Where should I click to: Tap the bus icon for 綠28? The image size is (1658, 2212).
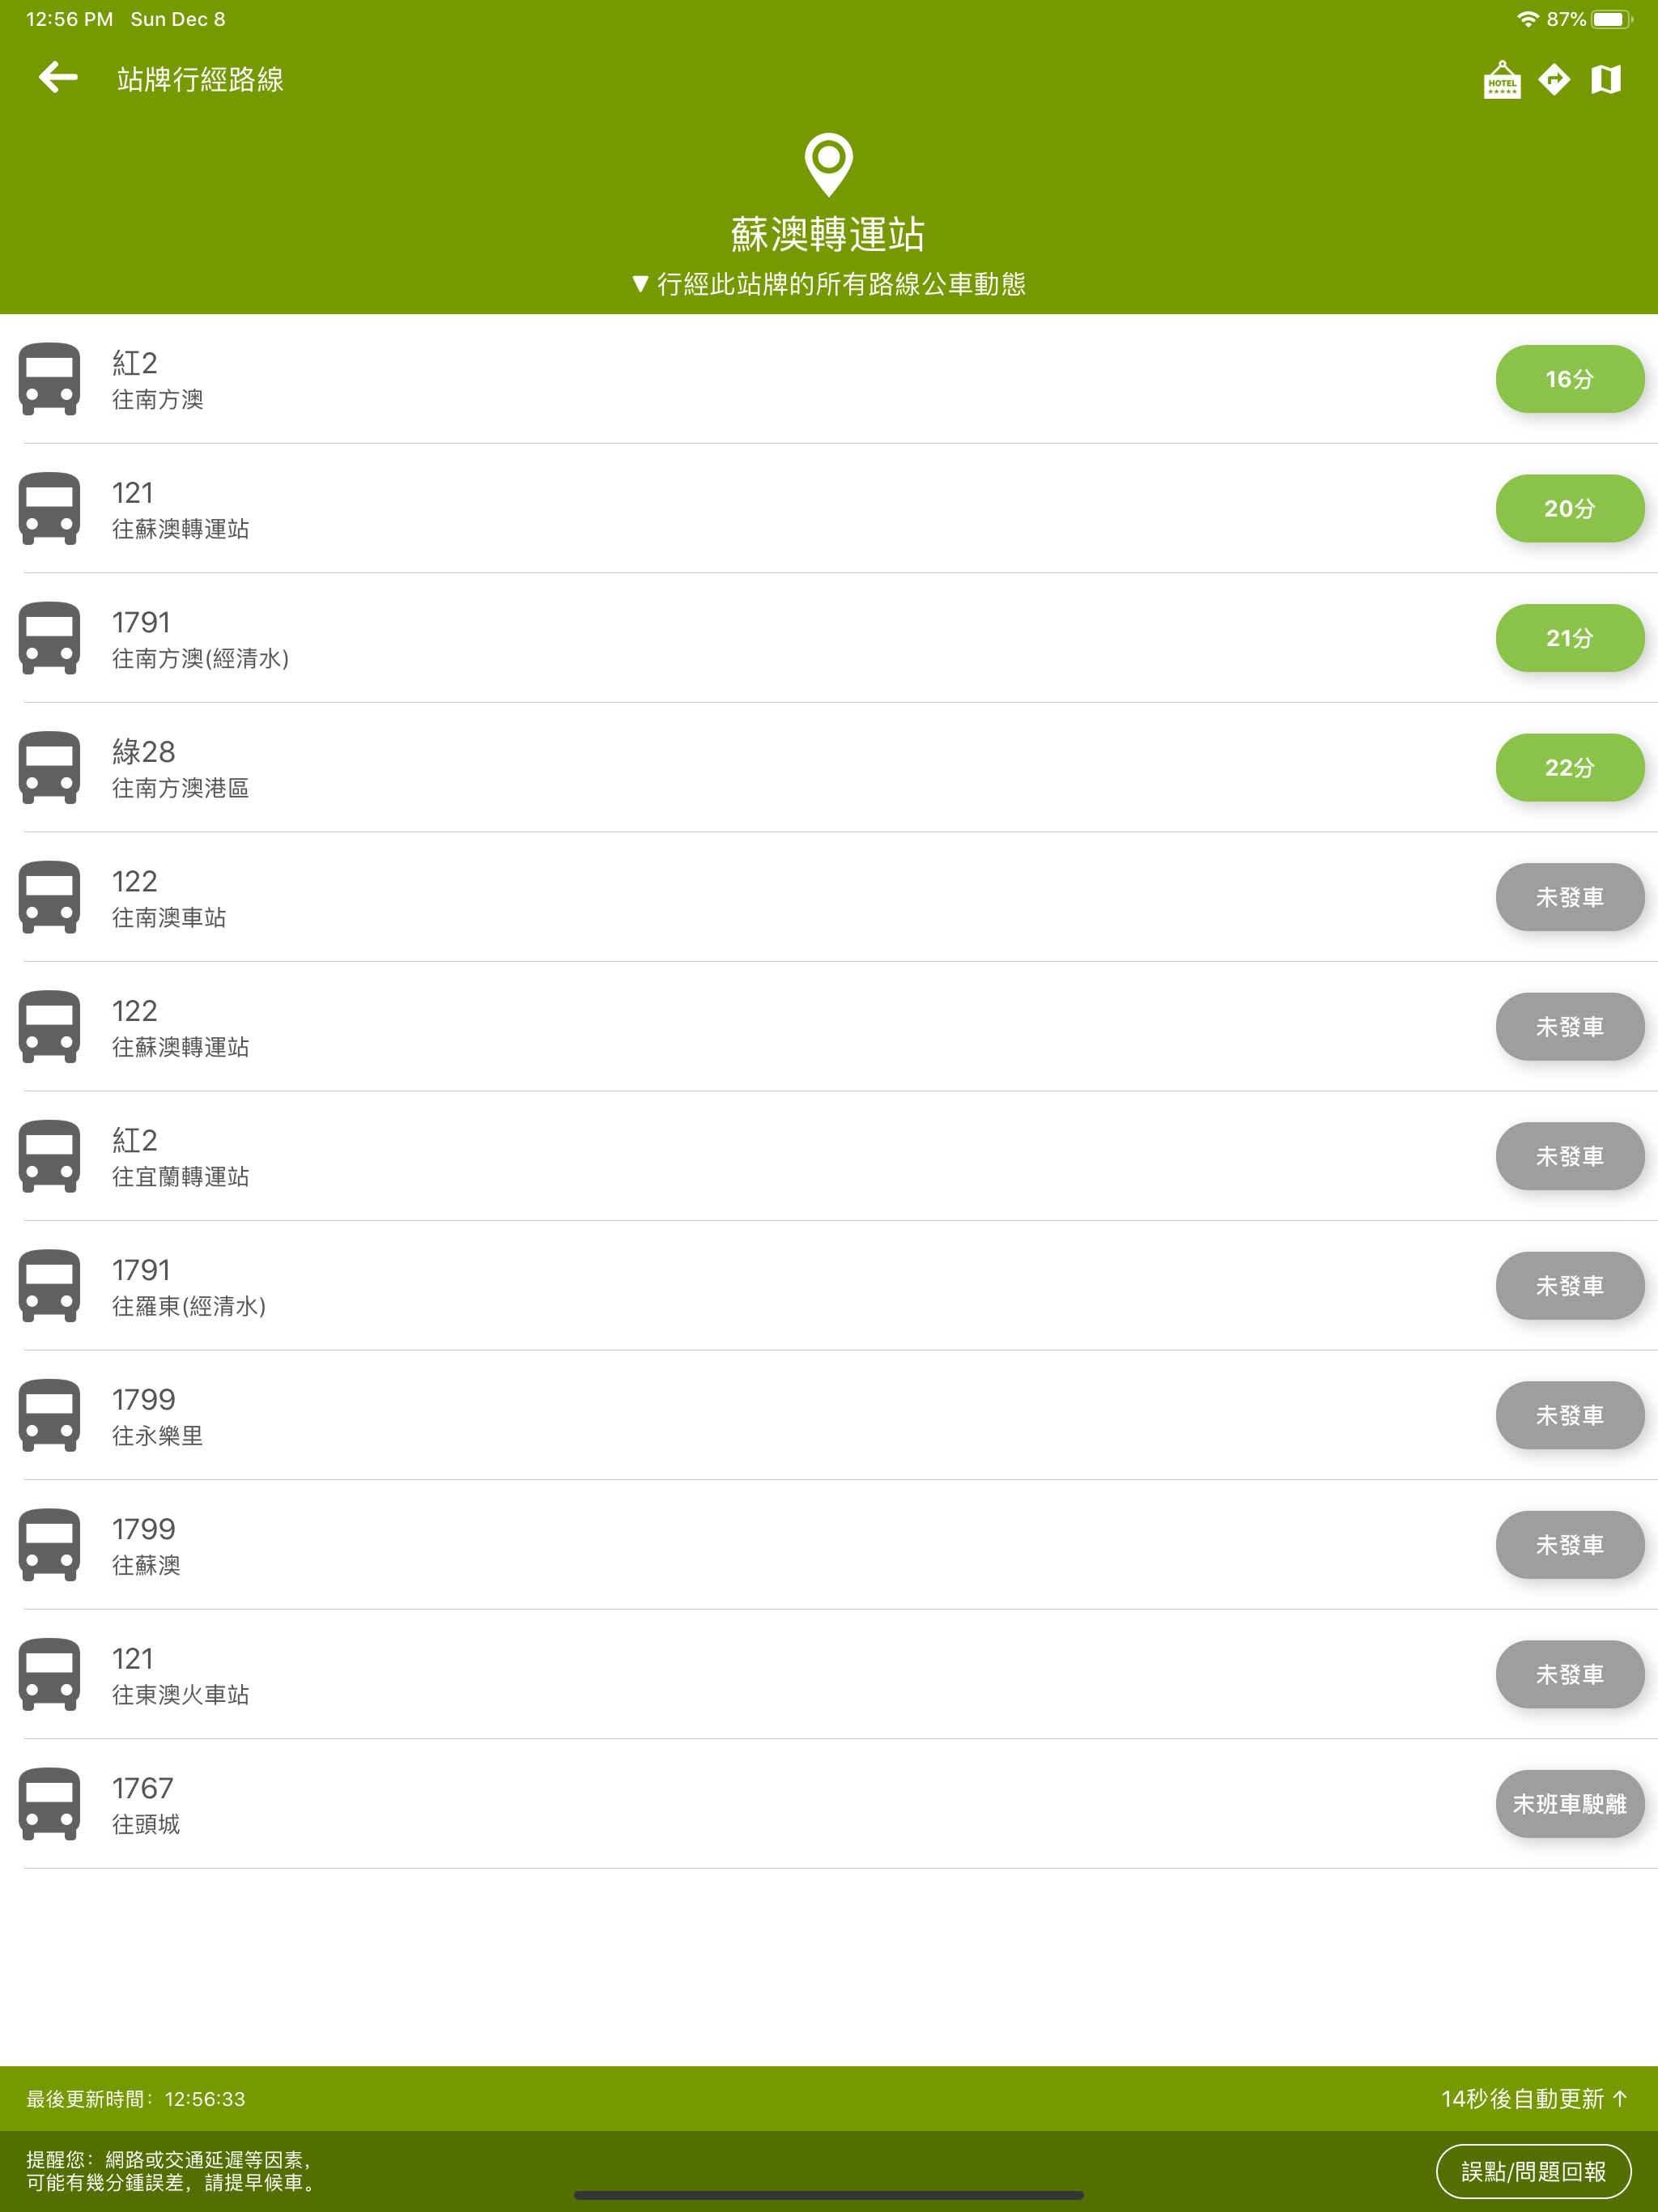[49, 768]
